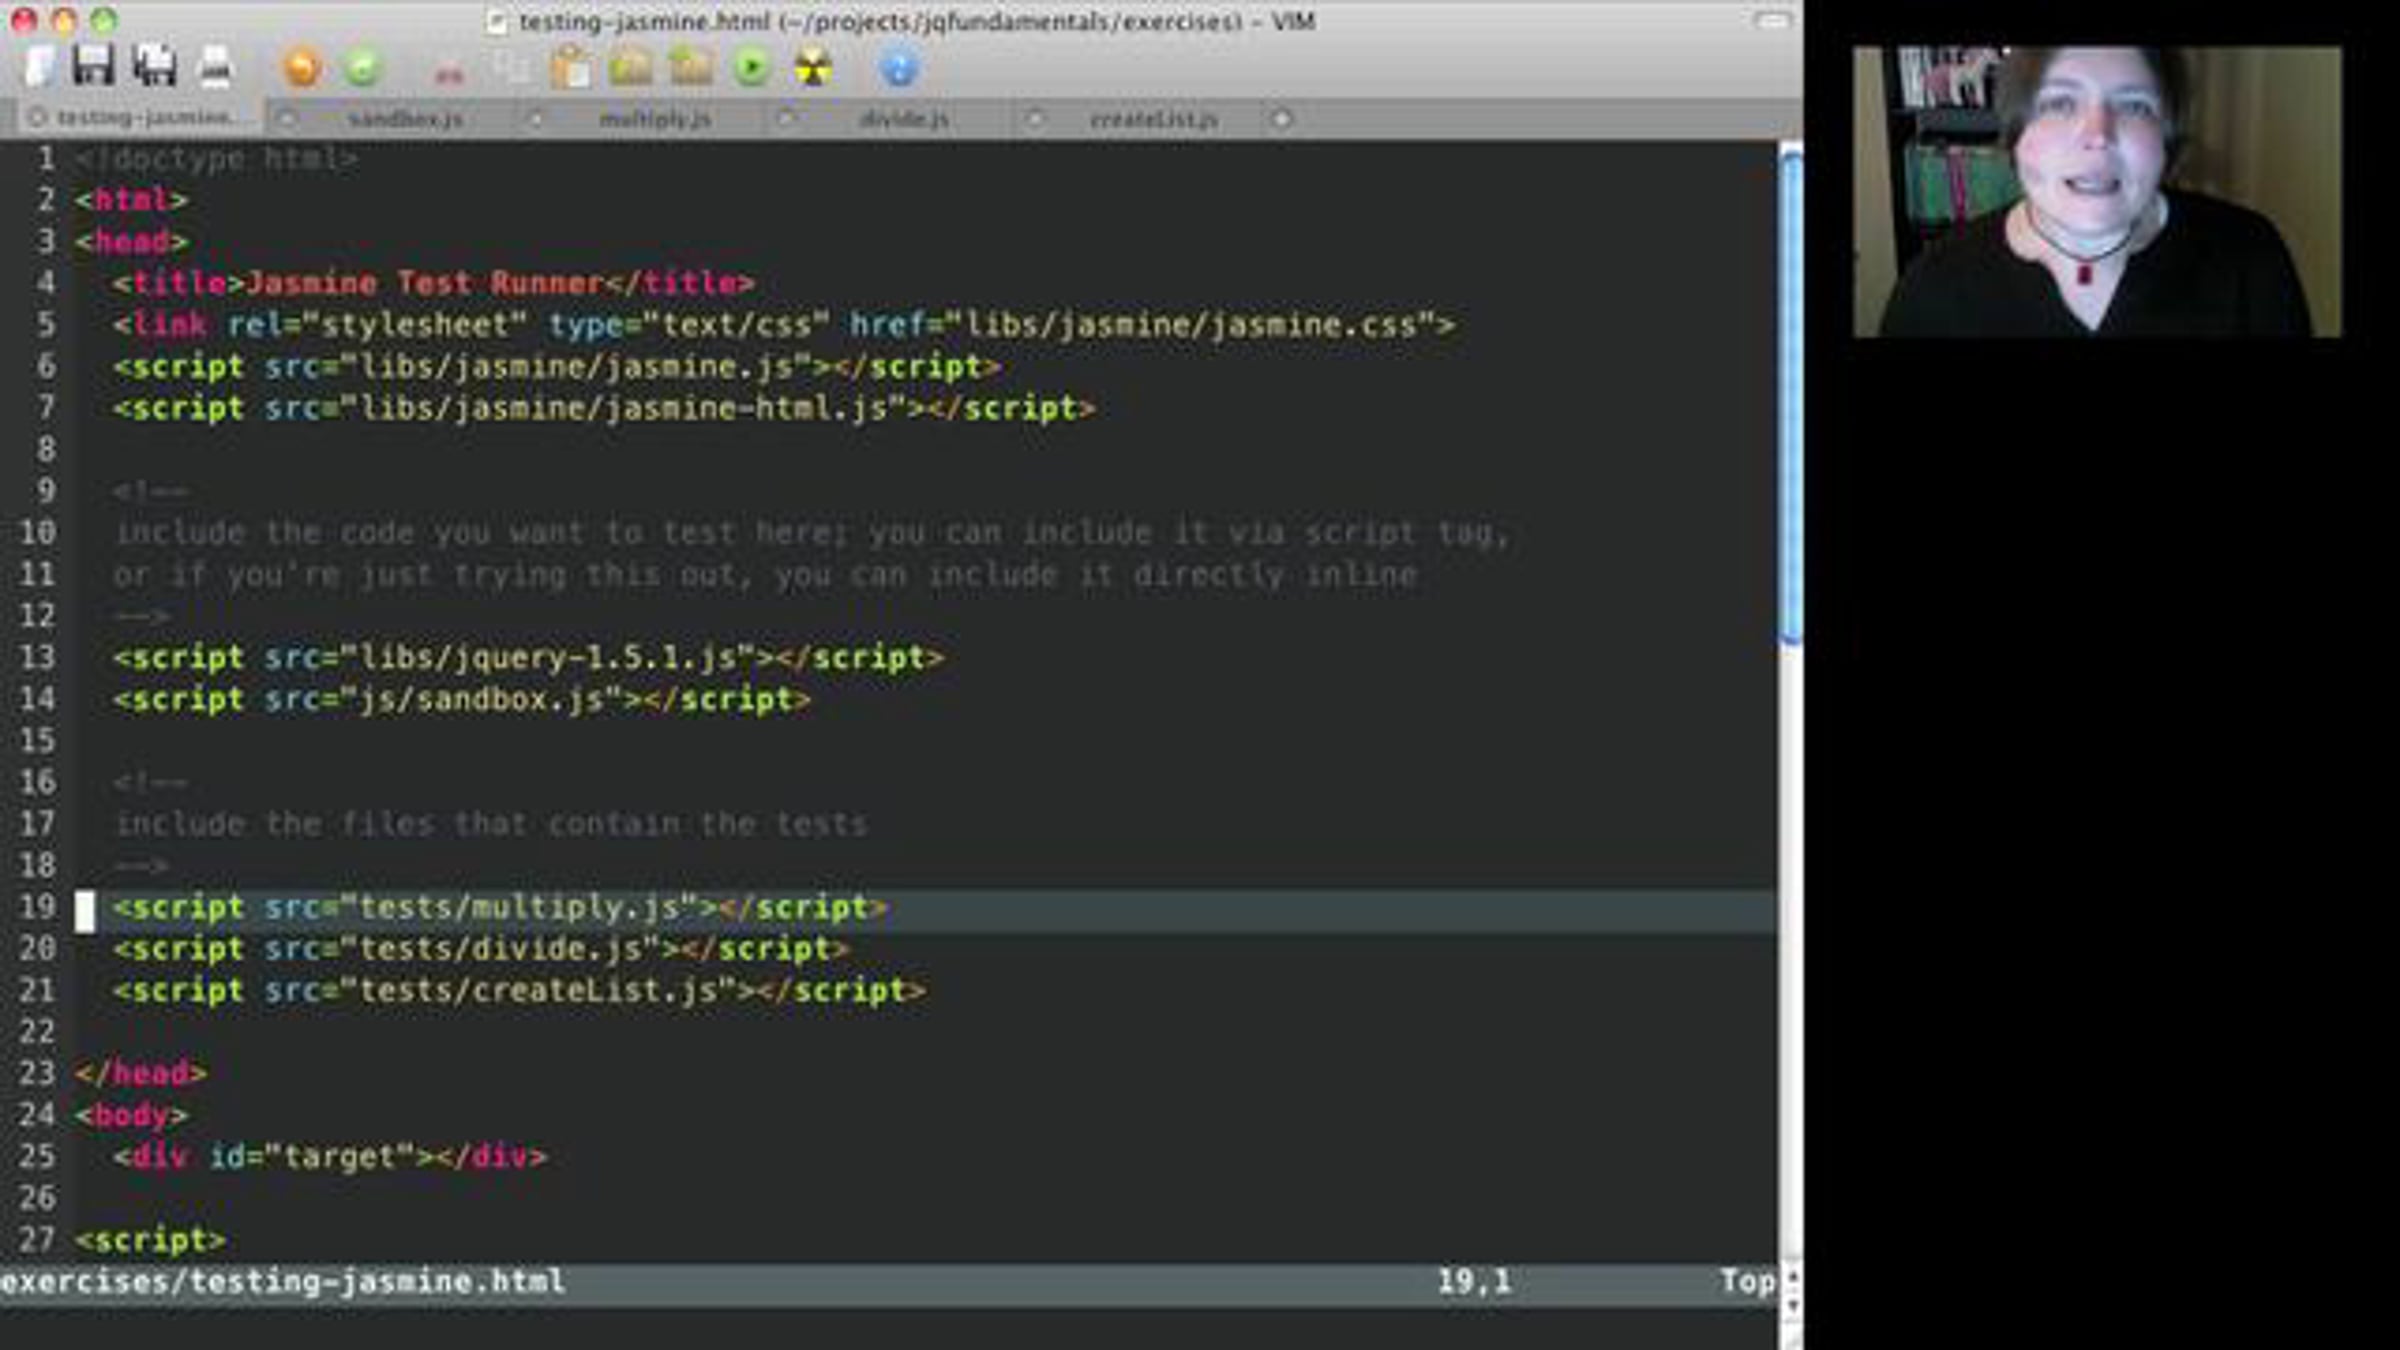This screenshot has width=2400, height=1350.
Task: Click the closing </head> tag on line 23
Action: (141, 1074)
